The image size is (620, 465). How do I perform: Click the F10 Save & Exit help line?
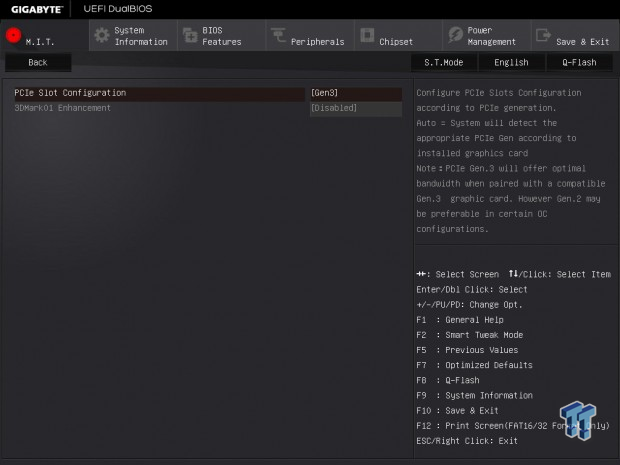pyautogui.click(x=457, y=410)
